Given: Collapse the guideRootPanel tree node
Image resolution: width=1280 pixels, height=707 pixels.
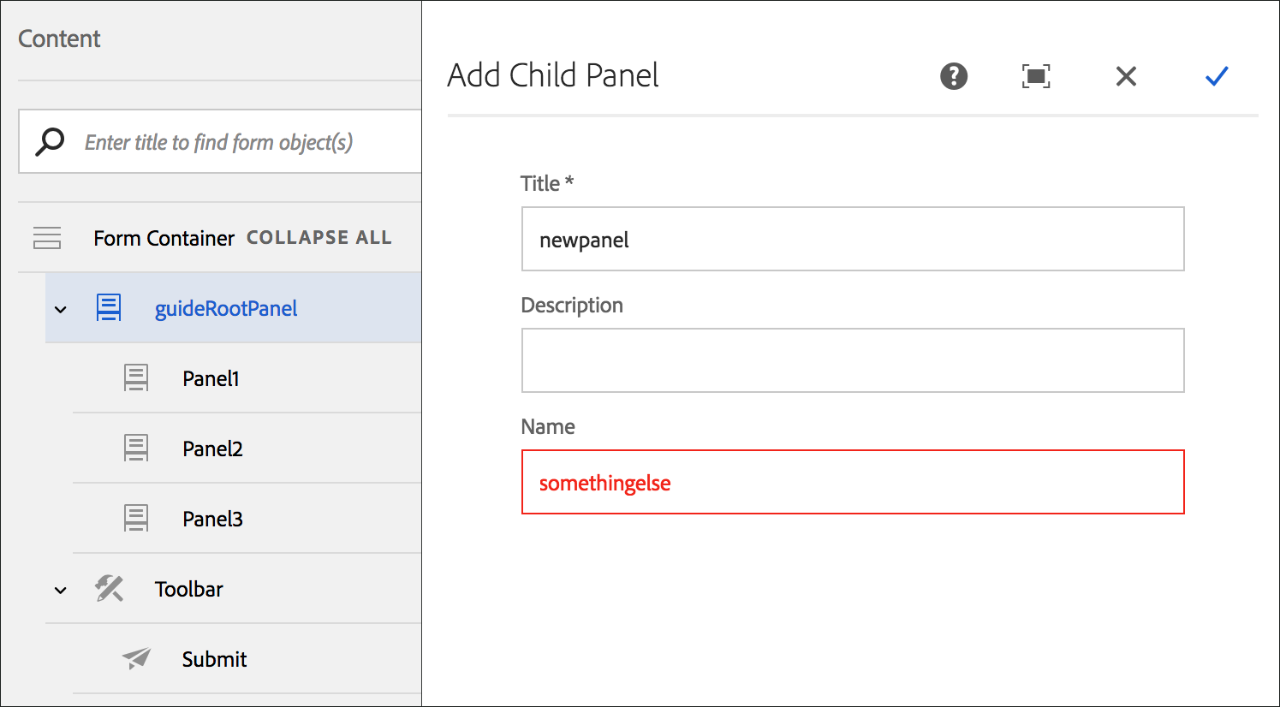Looking at the screenshot, I should tap(59, 309).
